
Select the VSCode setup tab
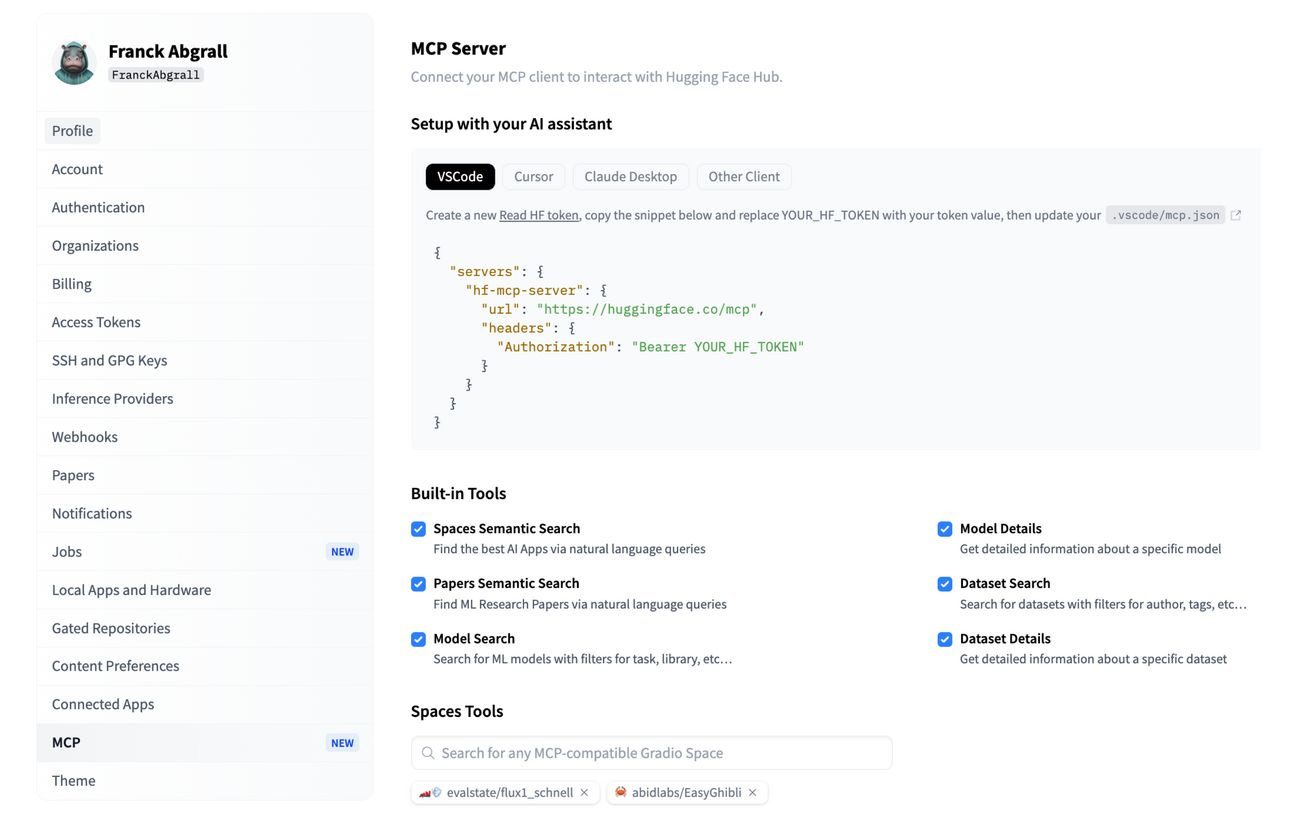click(460, 177)
